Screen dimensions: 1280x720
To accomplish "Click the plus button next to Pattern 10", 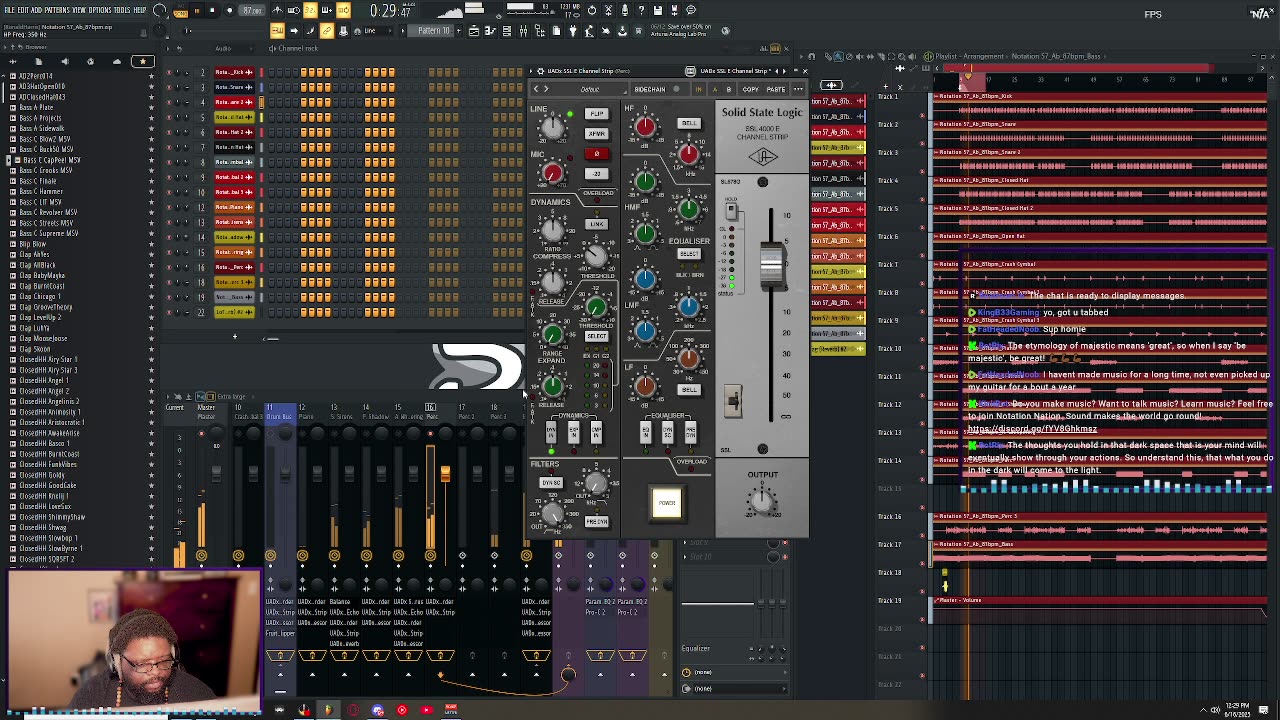I will coord(461,31).
